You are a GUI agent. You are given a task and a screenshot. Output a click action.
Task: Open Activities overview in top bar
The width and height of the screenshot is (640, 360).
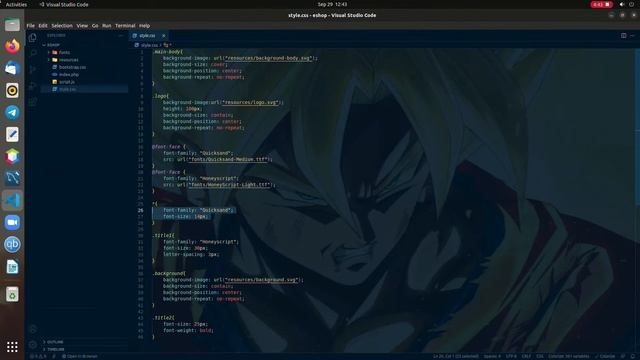pos(16,4)
